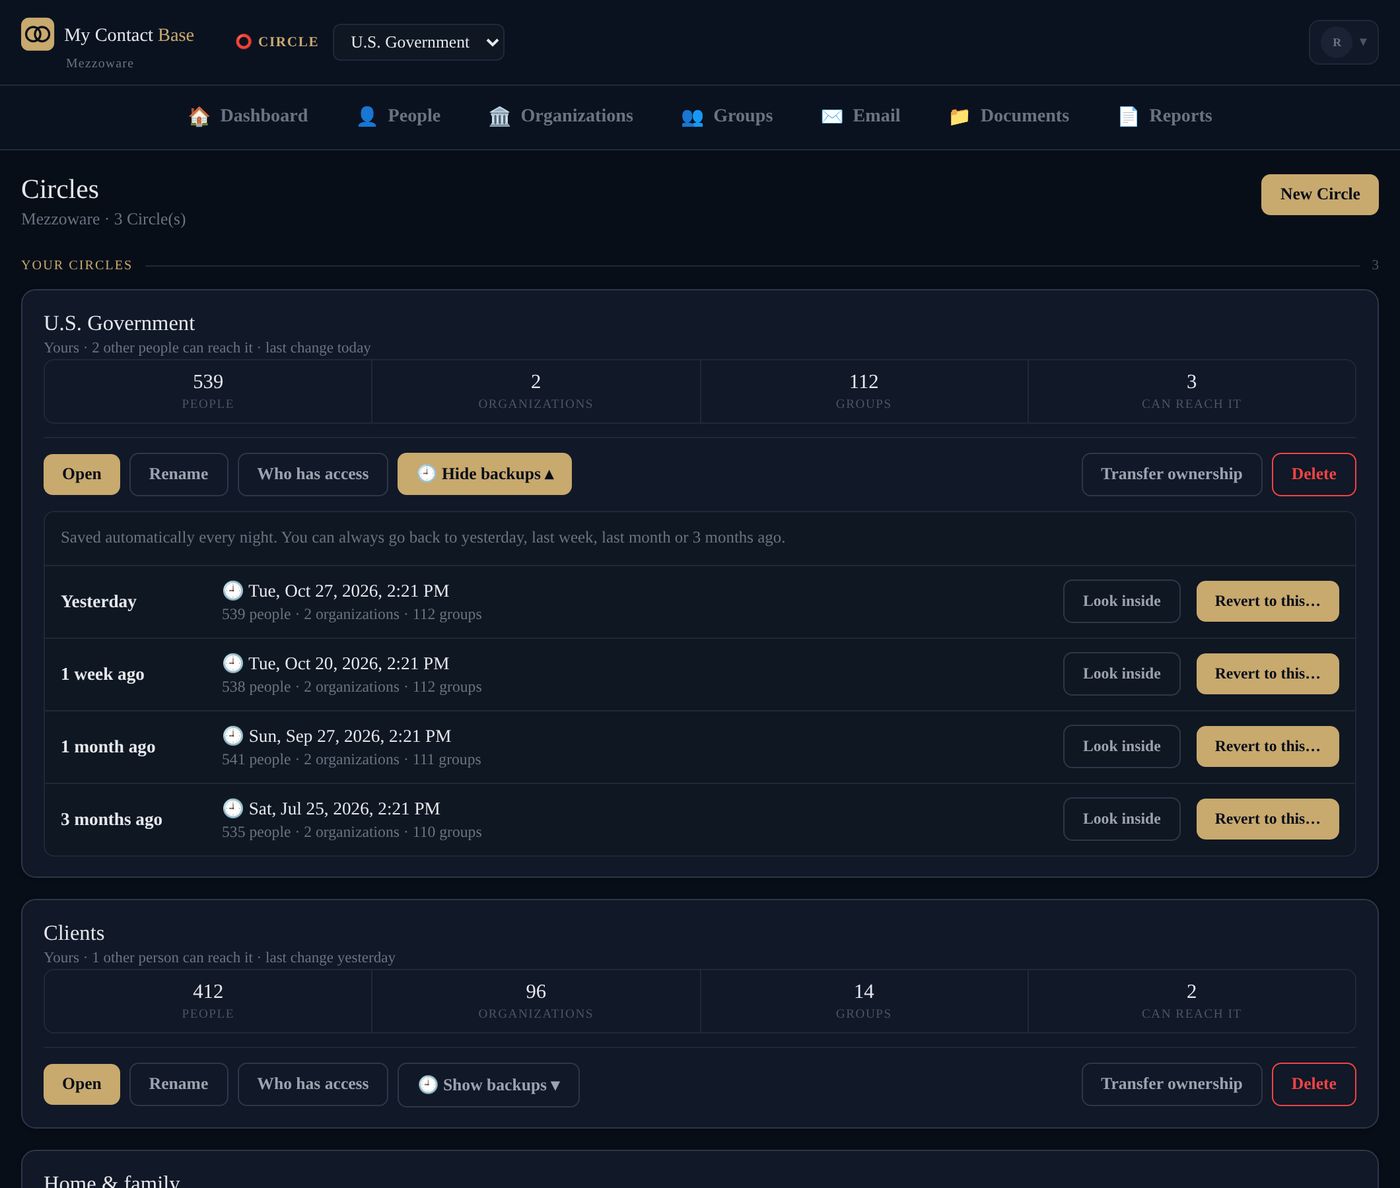Delete the U.S. Government circle

[1314, 474]
